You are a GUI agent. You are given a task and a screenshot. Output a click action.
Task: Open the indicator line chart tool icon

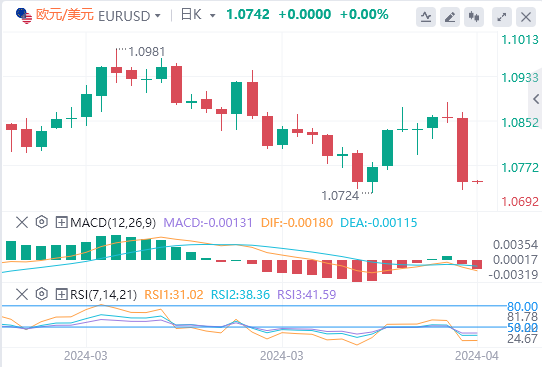[426, 16]
